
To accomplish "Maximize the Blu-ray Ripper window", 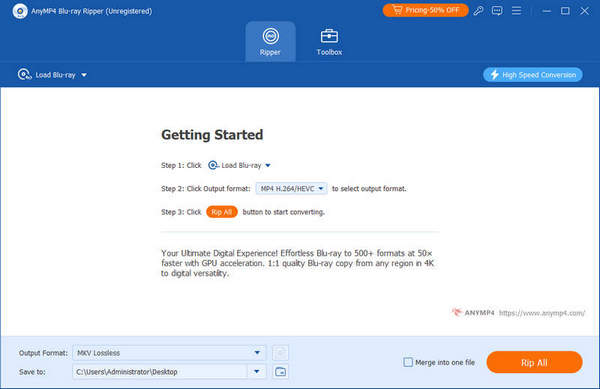I will (x=565, y=11).
